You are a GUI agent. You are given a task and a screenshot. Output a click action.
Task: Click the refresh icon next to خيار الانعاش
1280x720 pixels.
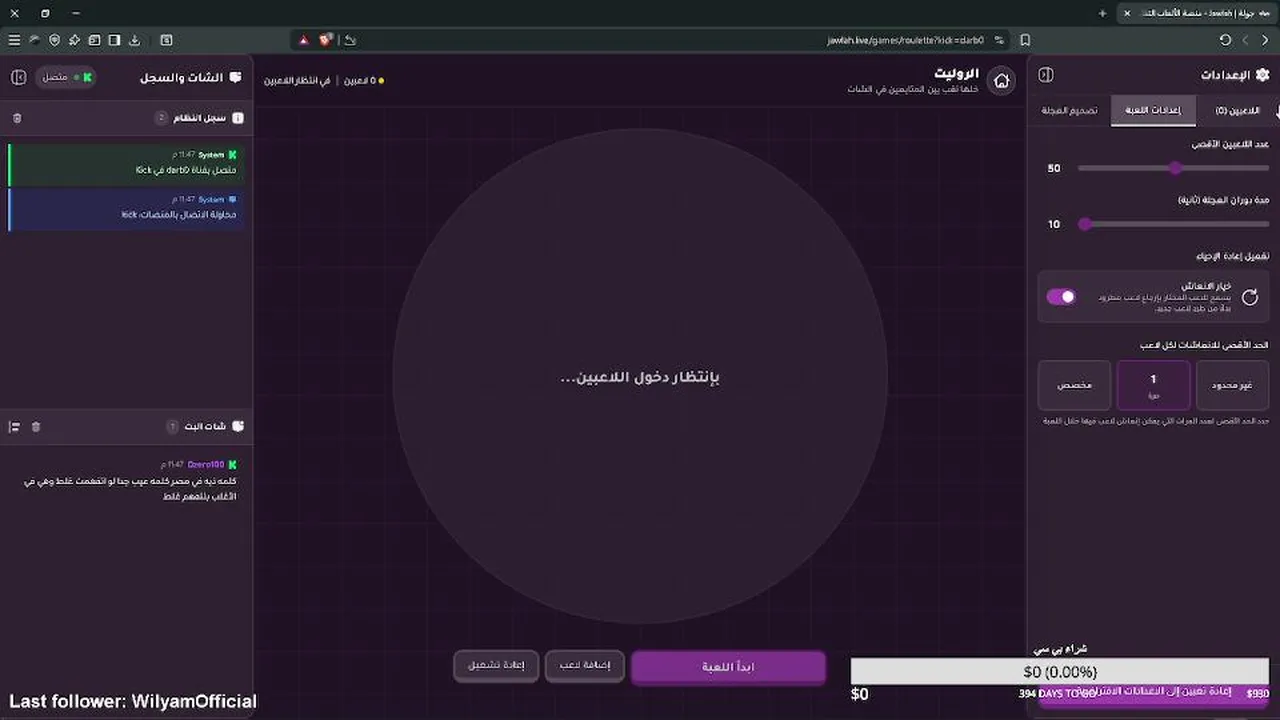1249,297
